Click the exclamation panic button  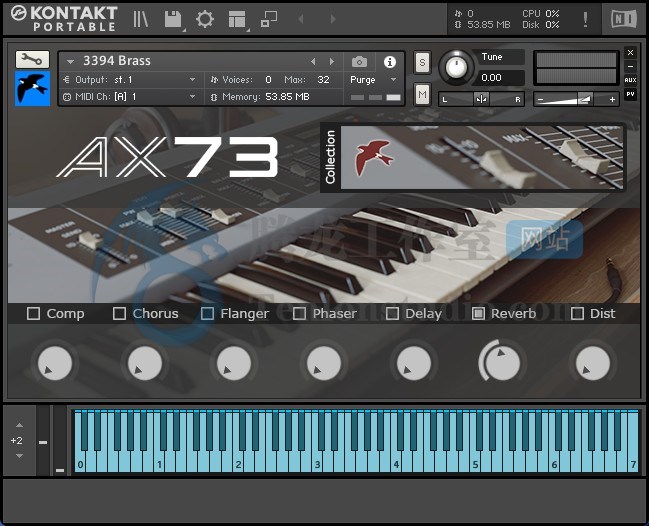[x=585, y=19]
